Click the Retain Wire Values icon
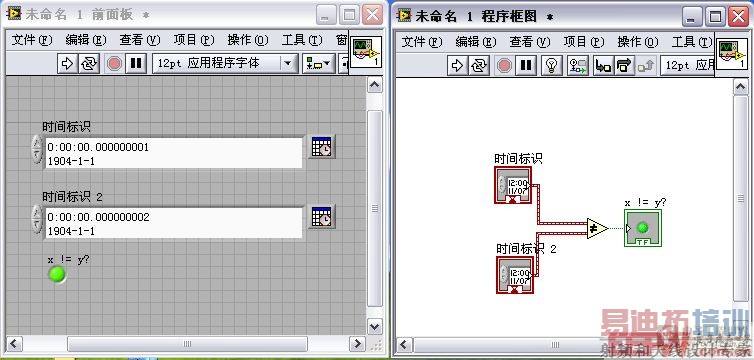The image size is (754, 360). [x=578, y=65]
